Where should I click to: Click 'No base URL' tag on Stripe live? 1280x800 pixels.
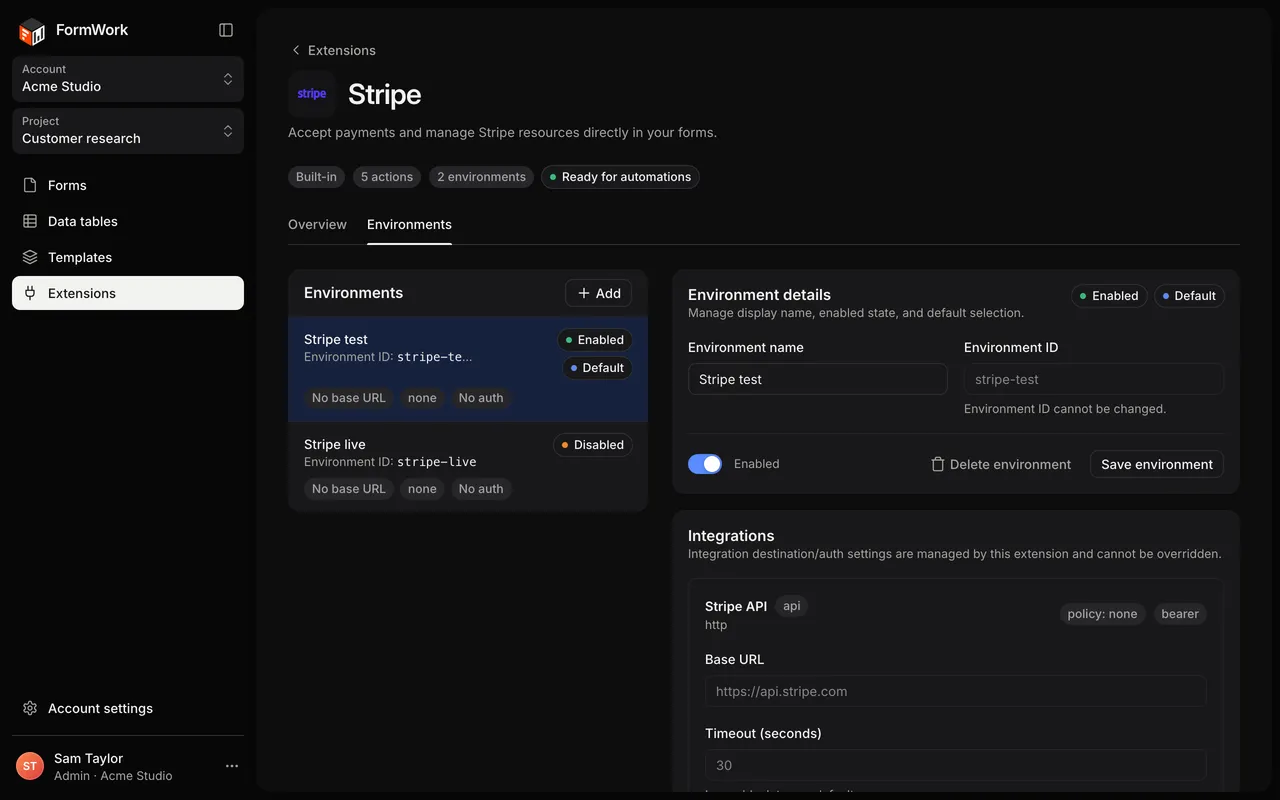coord(348,489)
